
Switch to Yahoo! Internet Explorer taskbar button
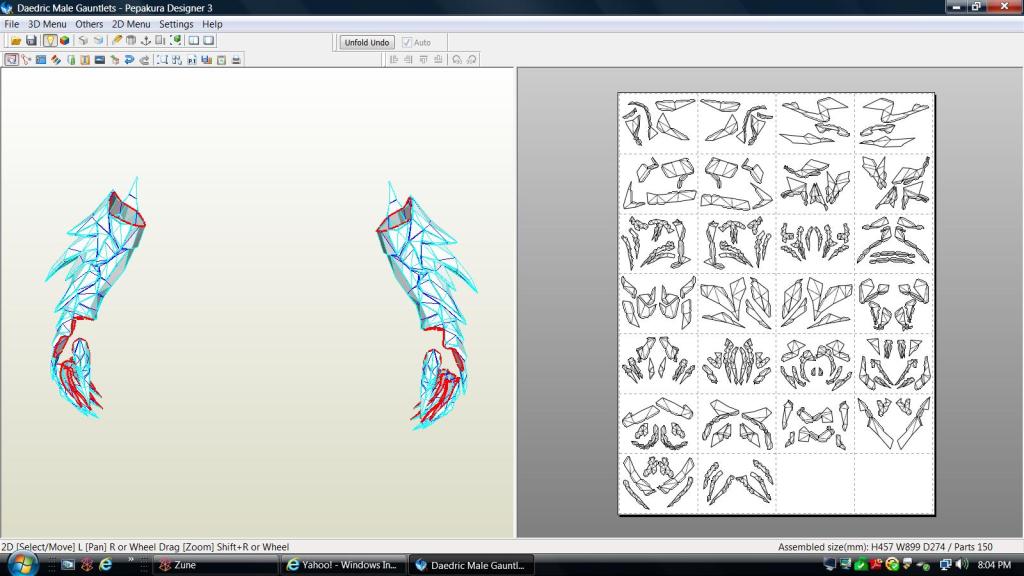(342, 565)
